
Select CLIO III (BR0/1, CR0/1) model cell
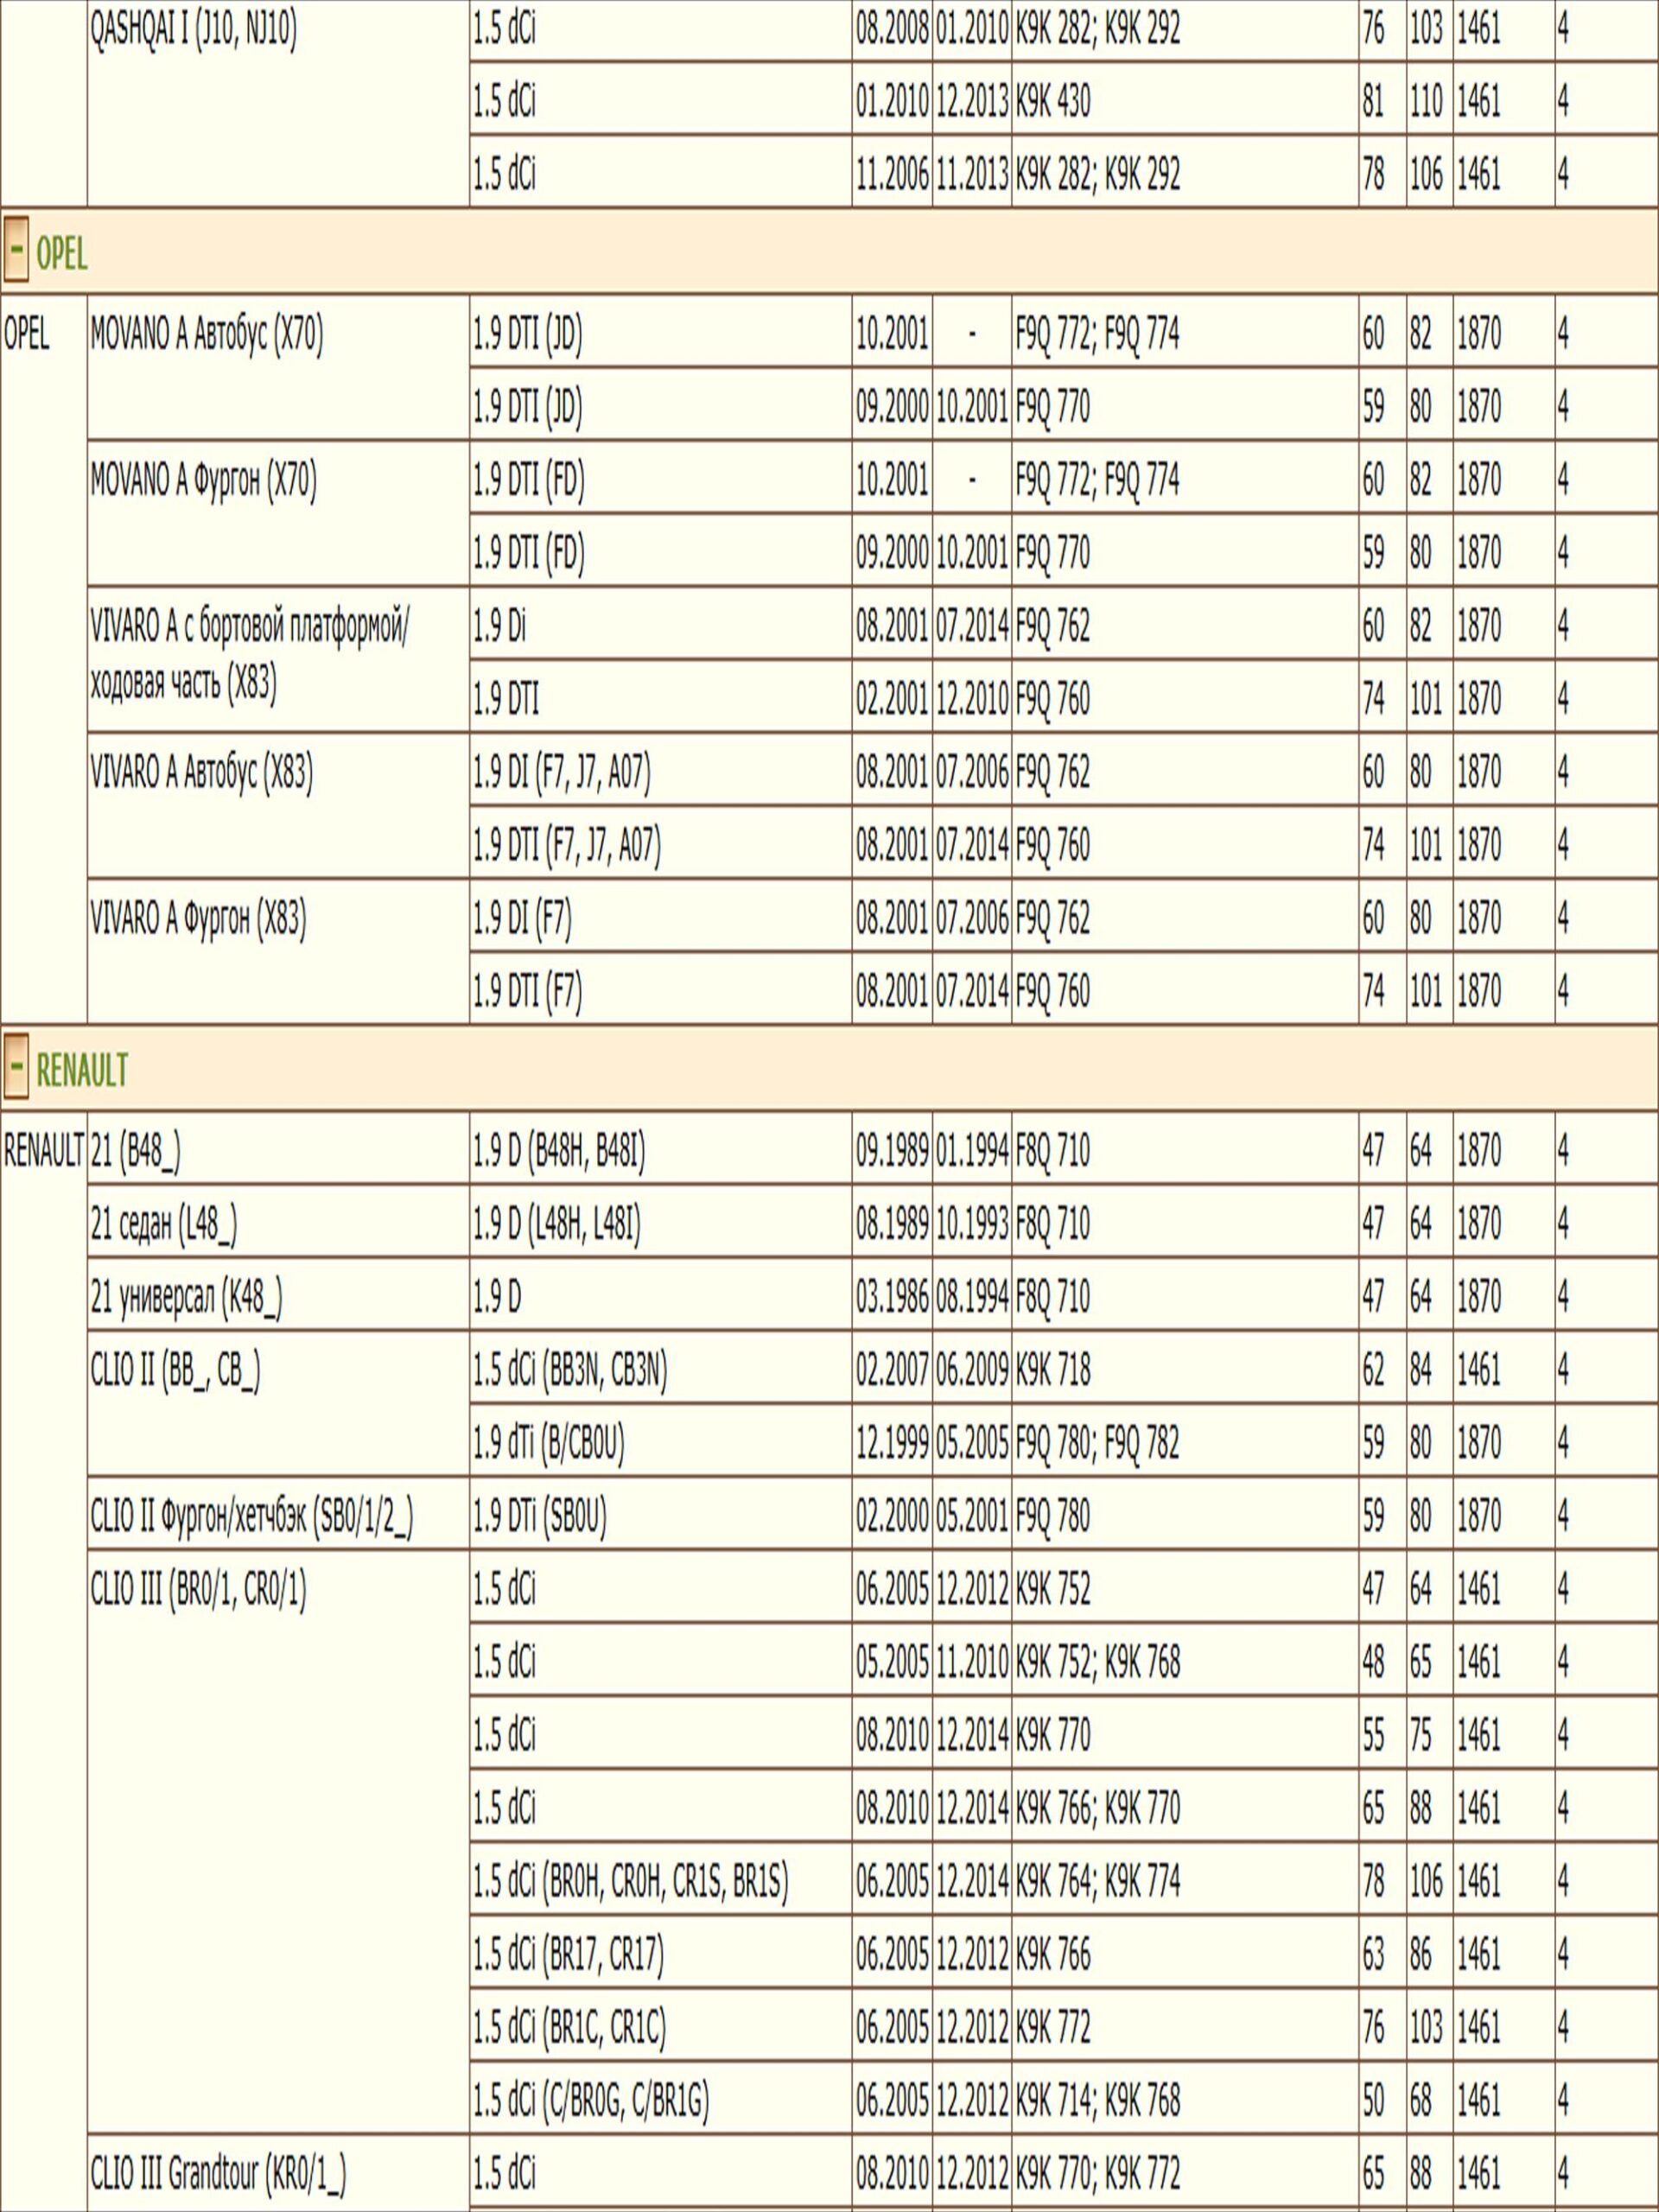click(x=198, y=1589)
